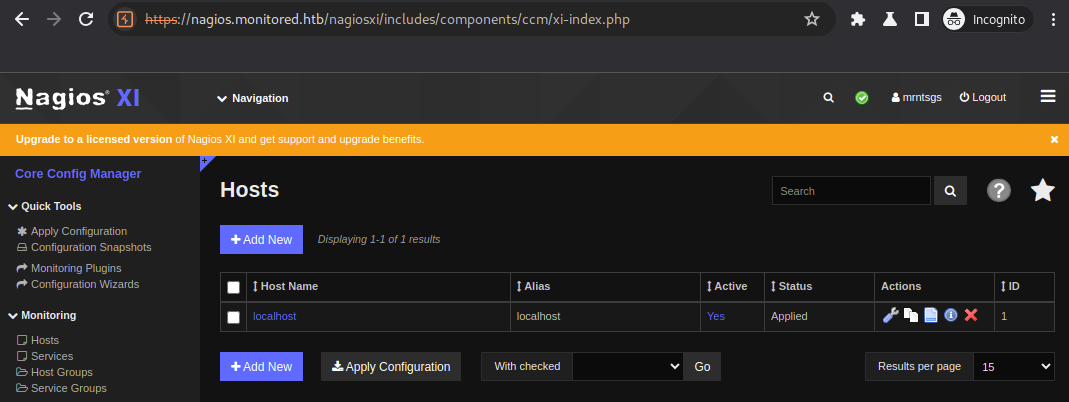The height and width of the screenshot is (402, 1069).
Task: Sort table by ID column
Action: (x=1010, y=287)
